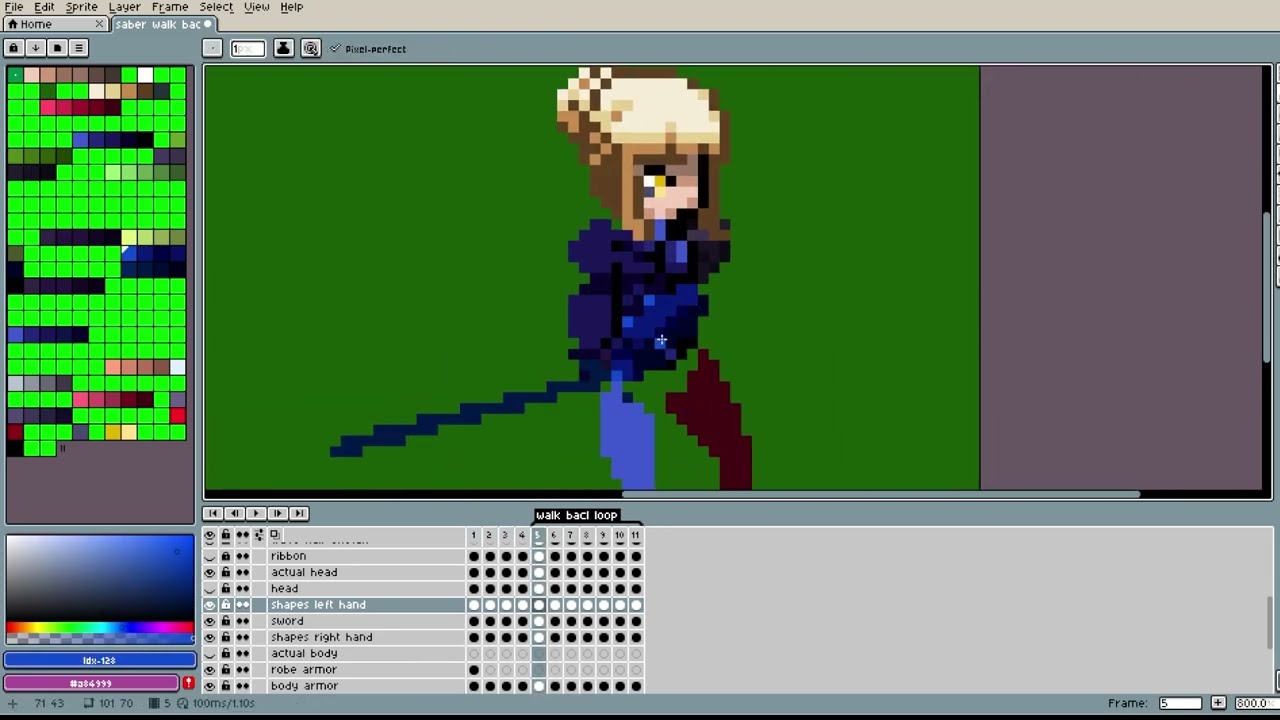
Task: Click the walk bacl loop tag
Action: click(577, 515)
